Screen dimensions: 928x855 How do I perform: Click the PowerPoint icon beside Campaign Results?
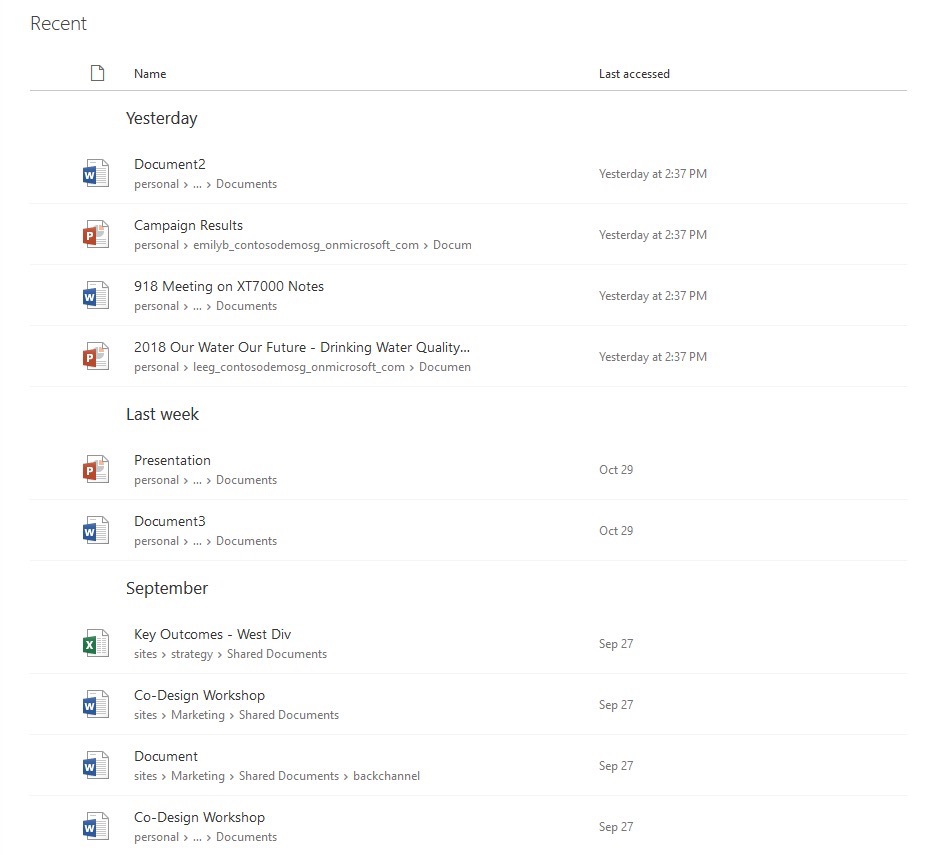click(95, 235)
